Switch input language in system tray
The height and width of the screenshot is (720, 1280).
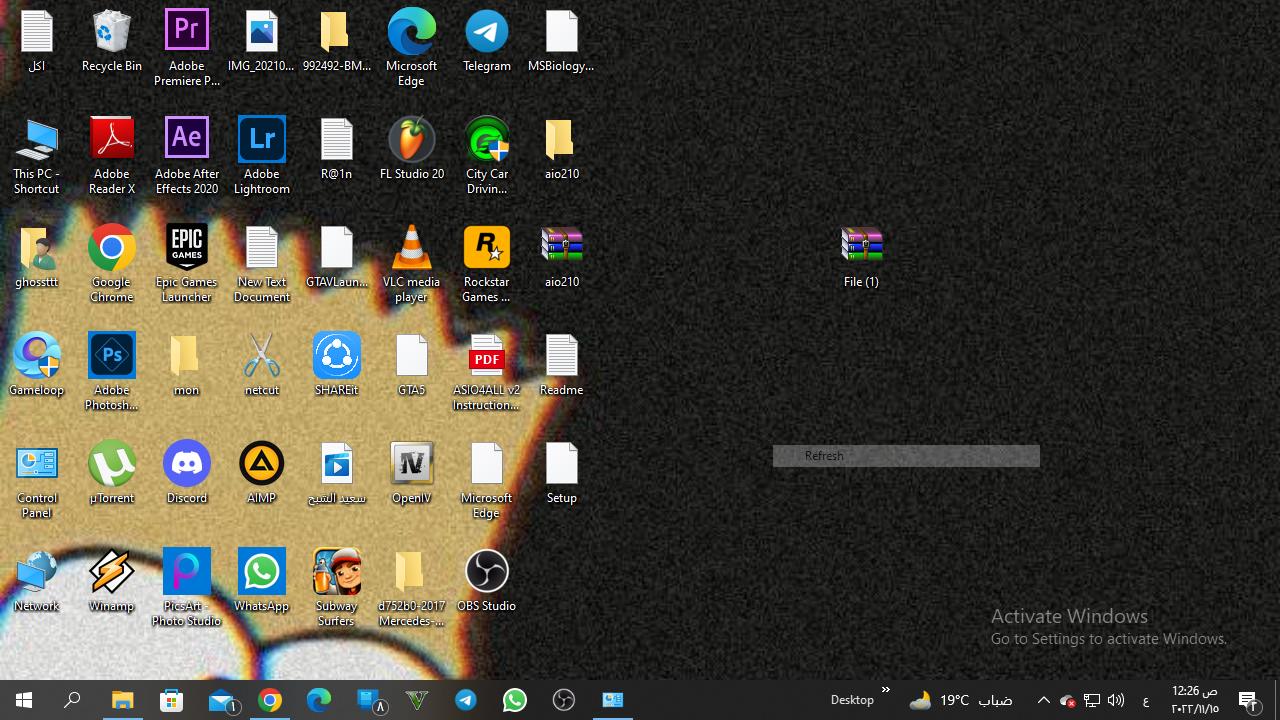pyautogui.click(x=1145, y=701)
